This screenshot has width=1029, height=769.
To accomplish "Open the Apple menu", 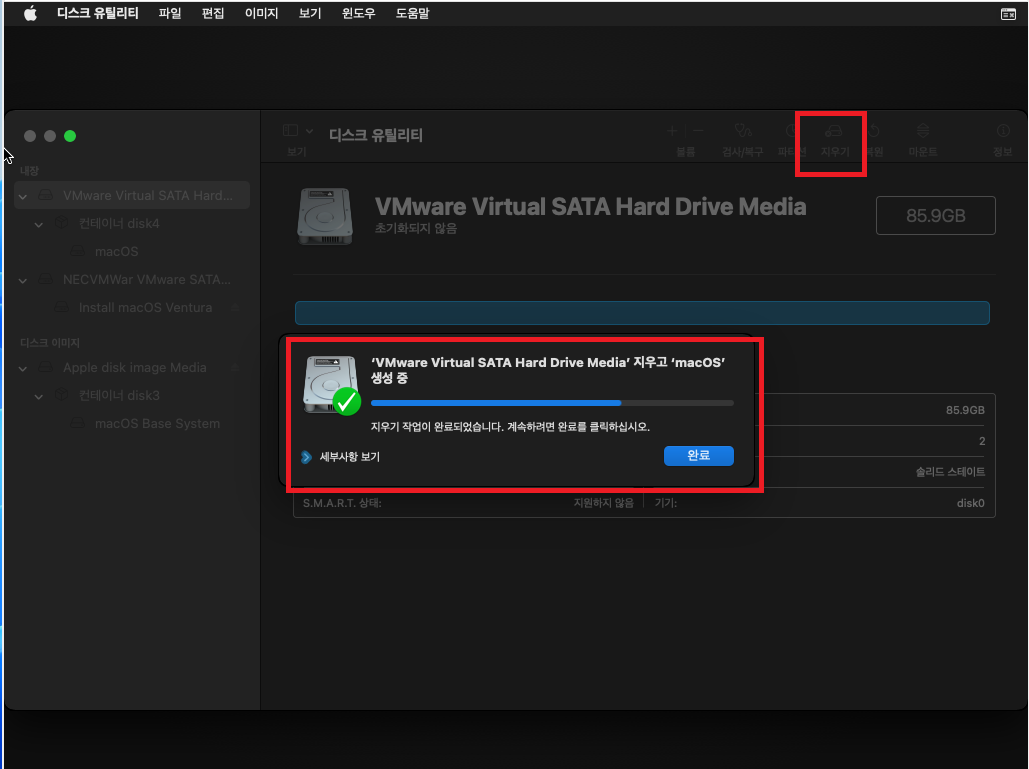I will 30,13.
